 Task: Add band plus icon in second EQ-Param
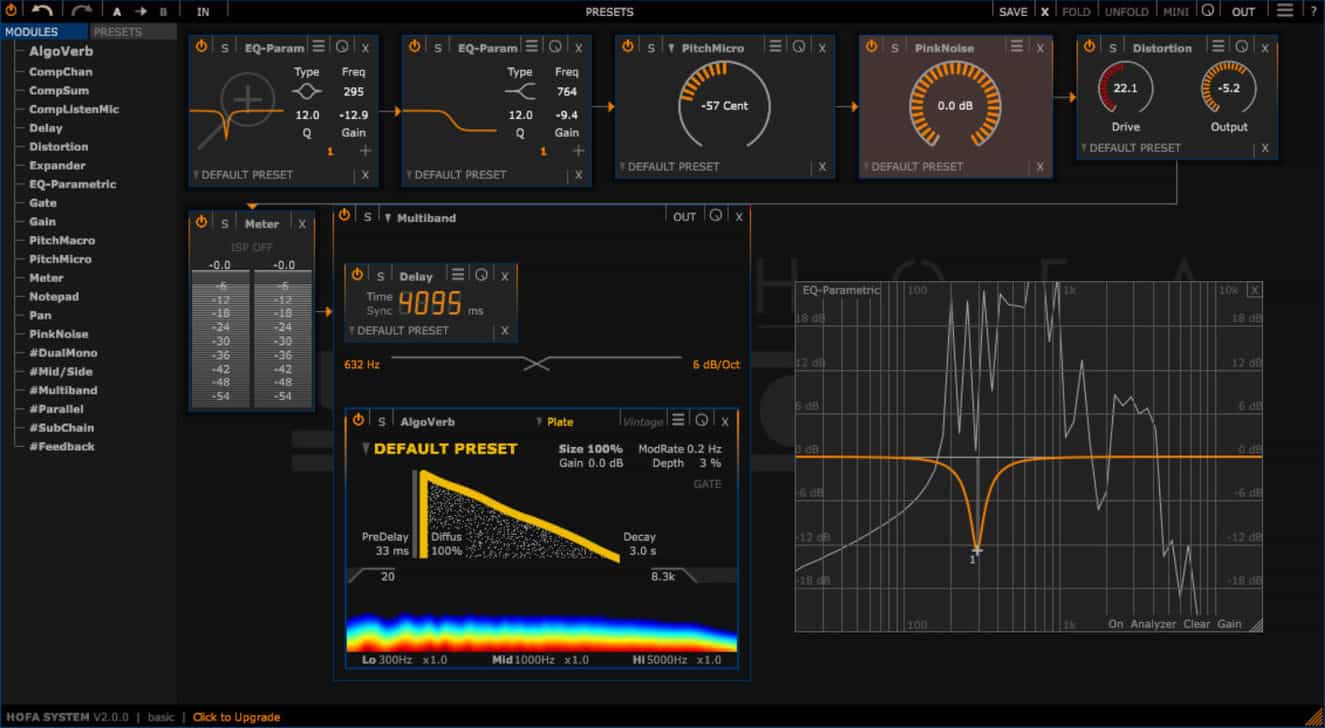(579, 150)
